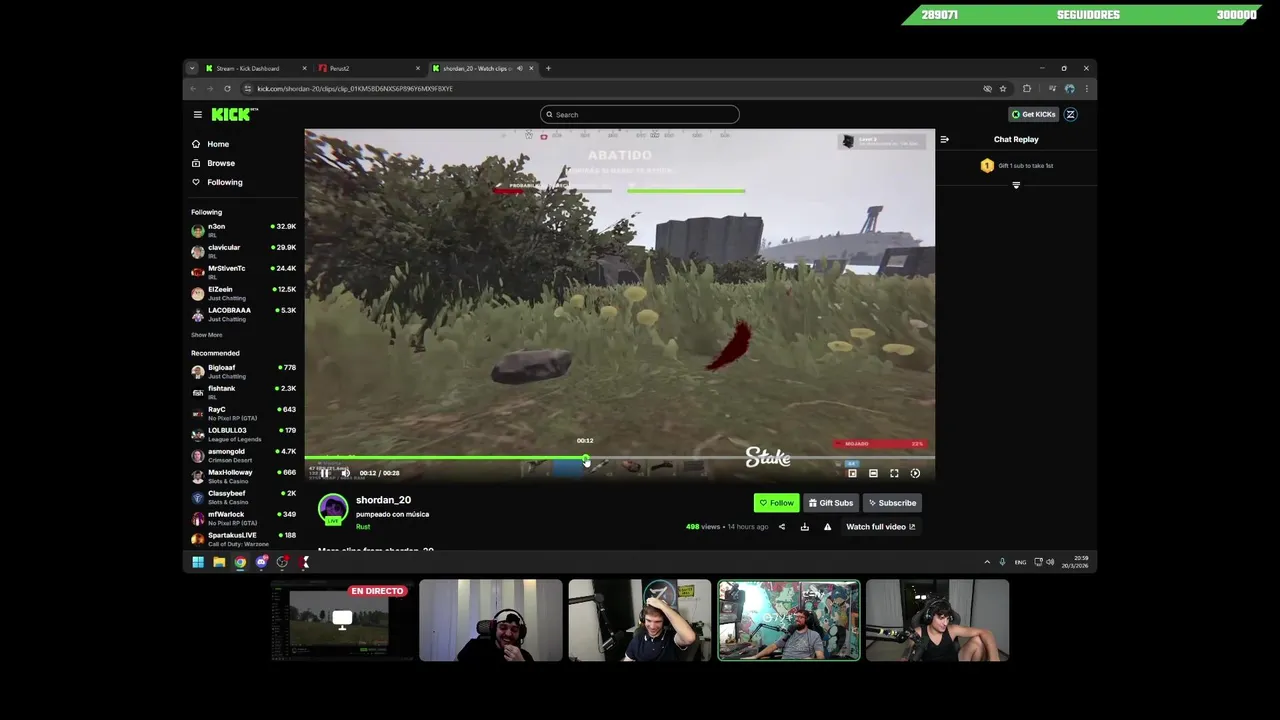Reload the current page
Screen dimensions: 1280x720
click(227, 88)
